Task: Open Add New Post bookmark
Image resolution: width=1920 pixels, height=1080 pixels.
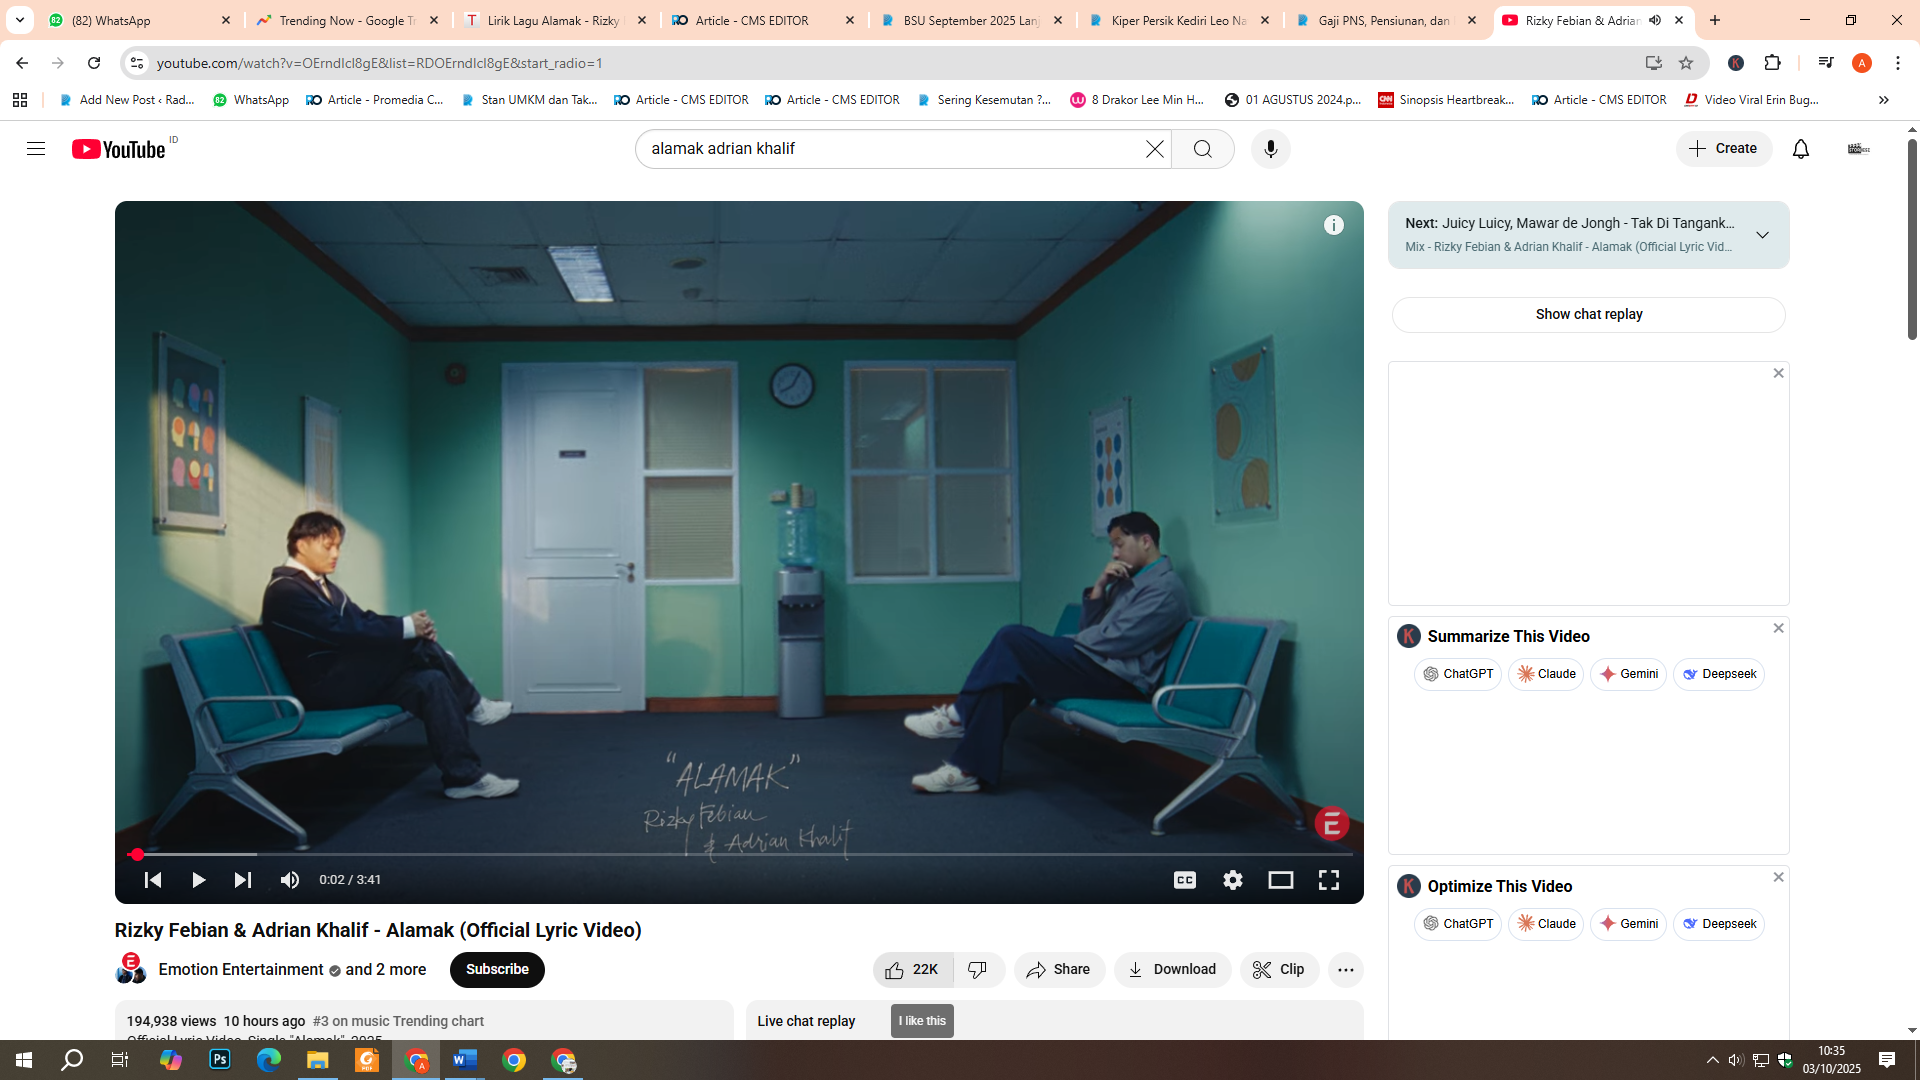Action: [127, 100]
